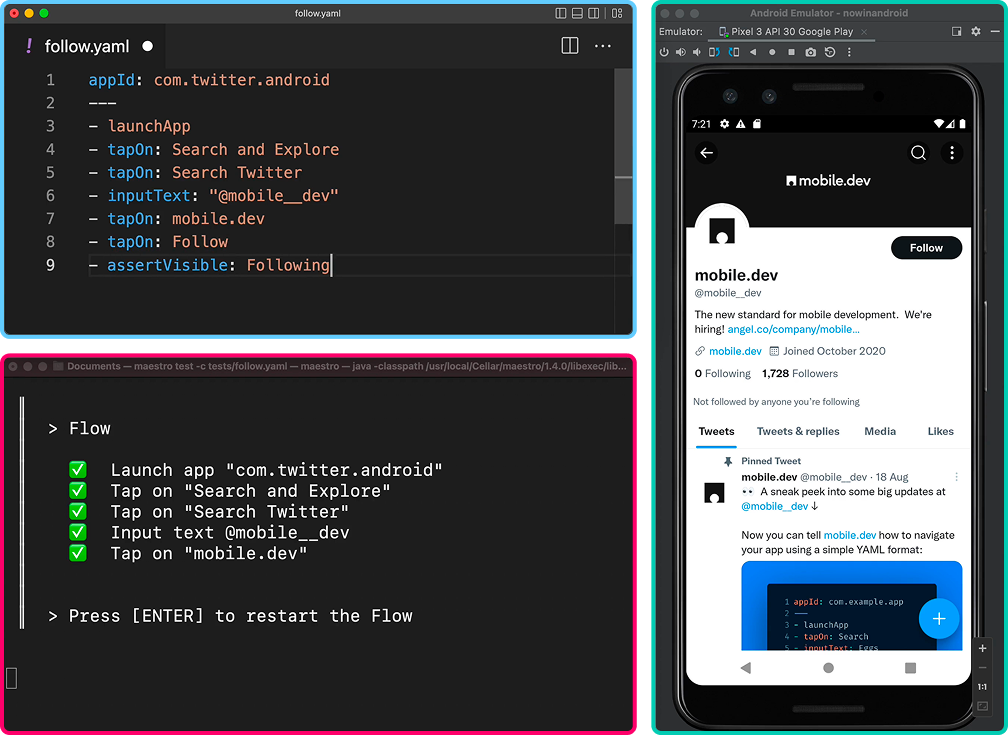The height and width of the screenshot is (735, 1008).
Task: Click the unsaved dot on follow.yaml tab
Action: [x=147, y=46]
